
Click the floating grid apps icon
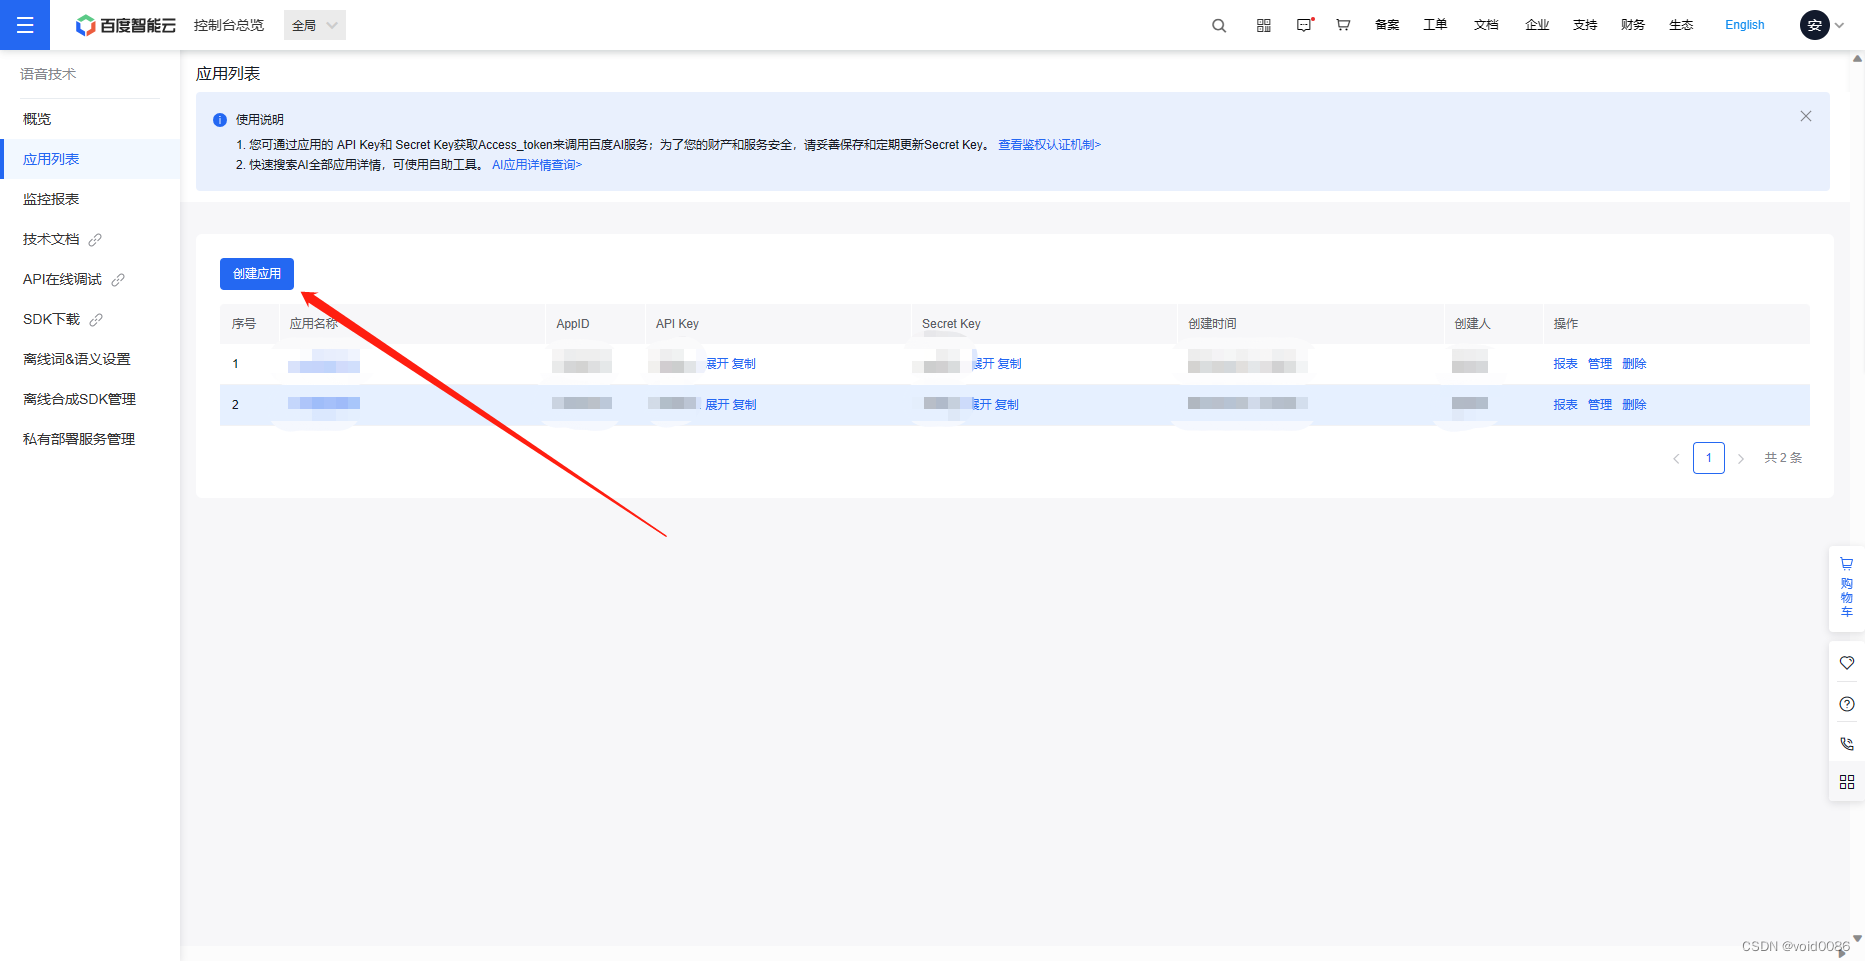1846,782
